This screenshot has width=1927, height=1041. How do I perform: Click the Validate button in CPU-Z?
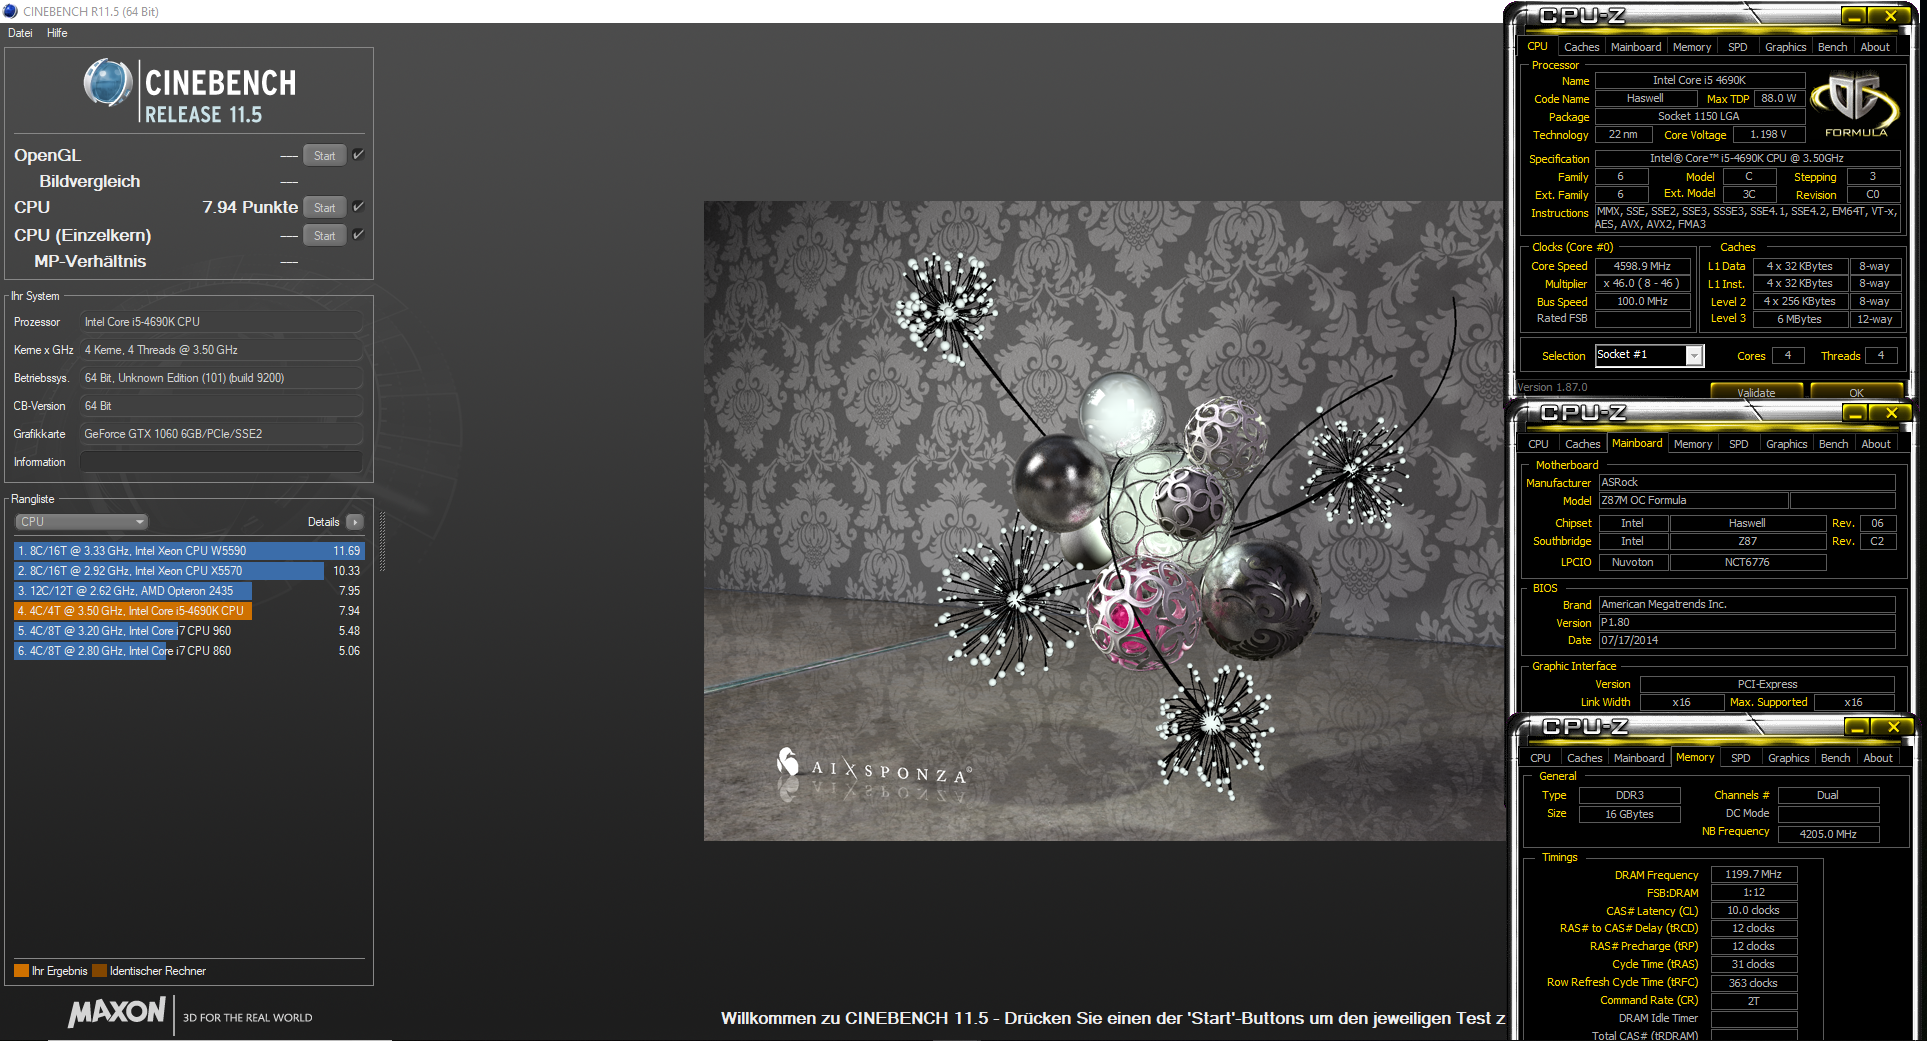click(1756, 392)
